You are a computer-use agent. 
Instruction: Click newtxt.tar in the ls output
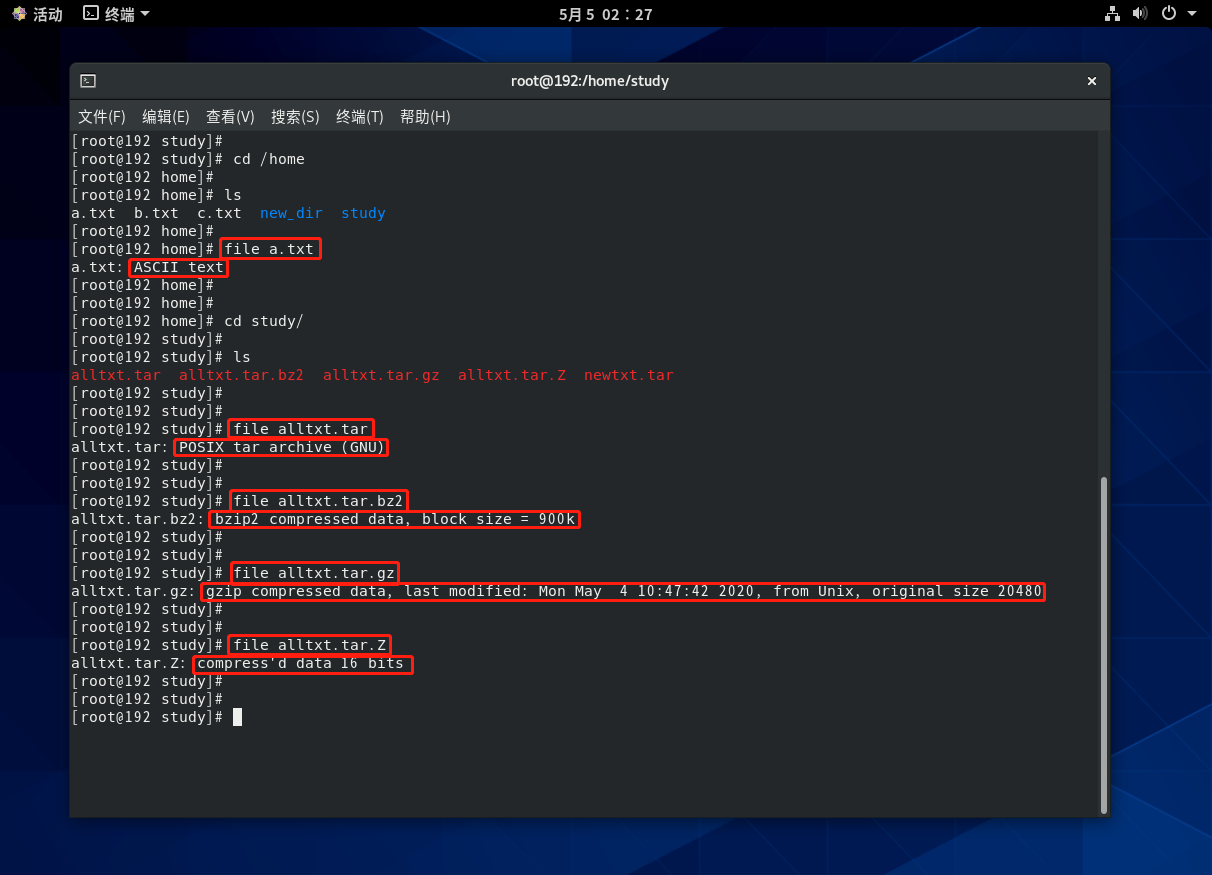click(x=629, y=375)
